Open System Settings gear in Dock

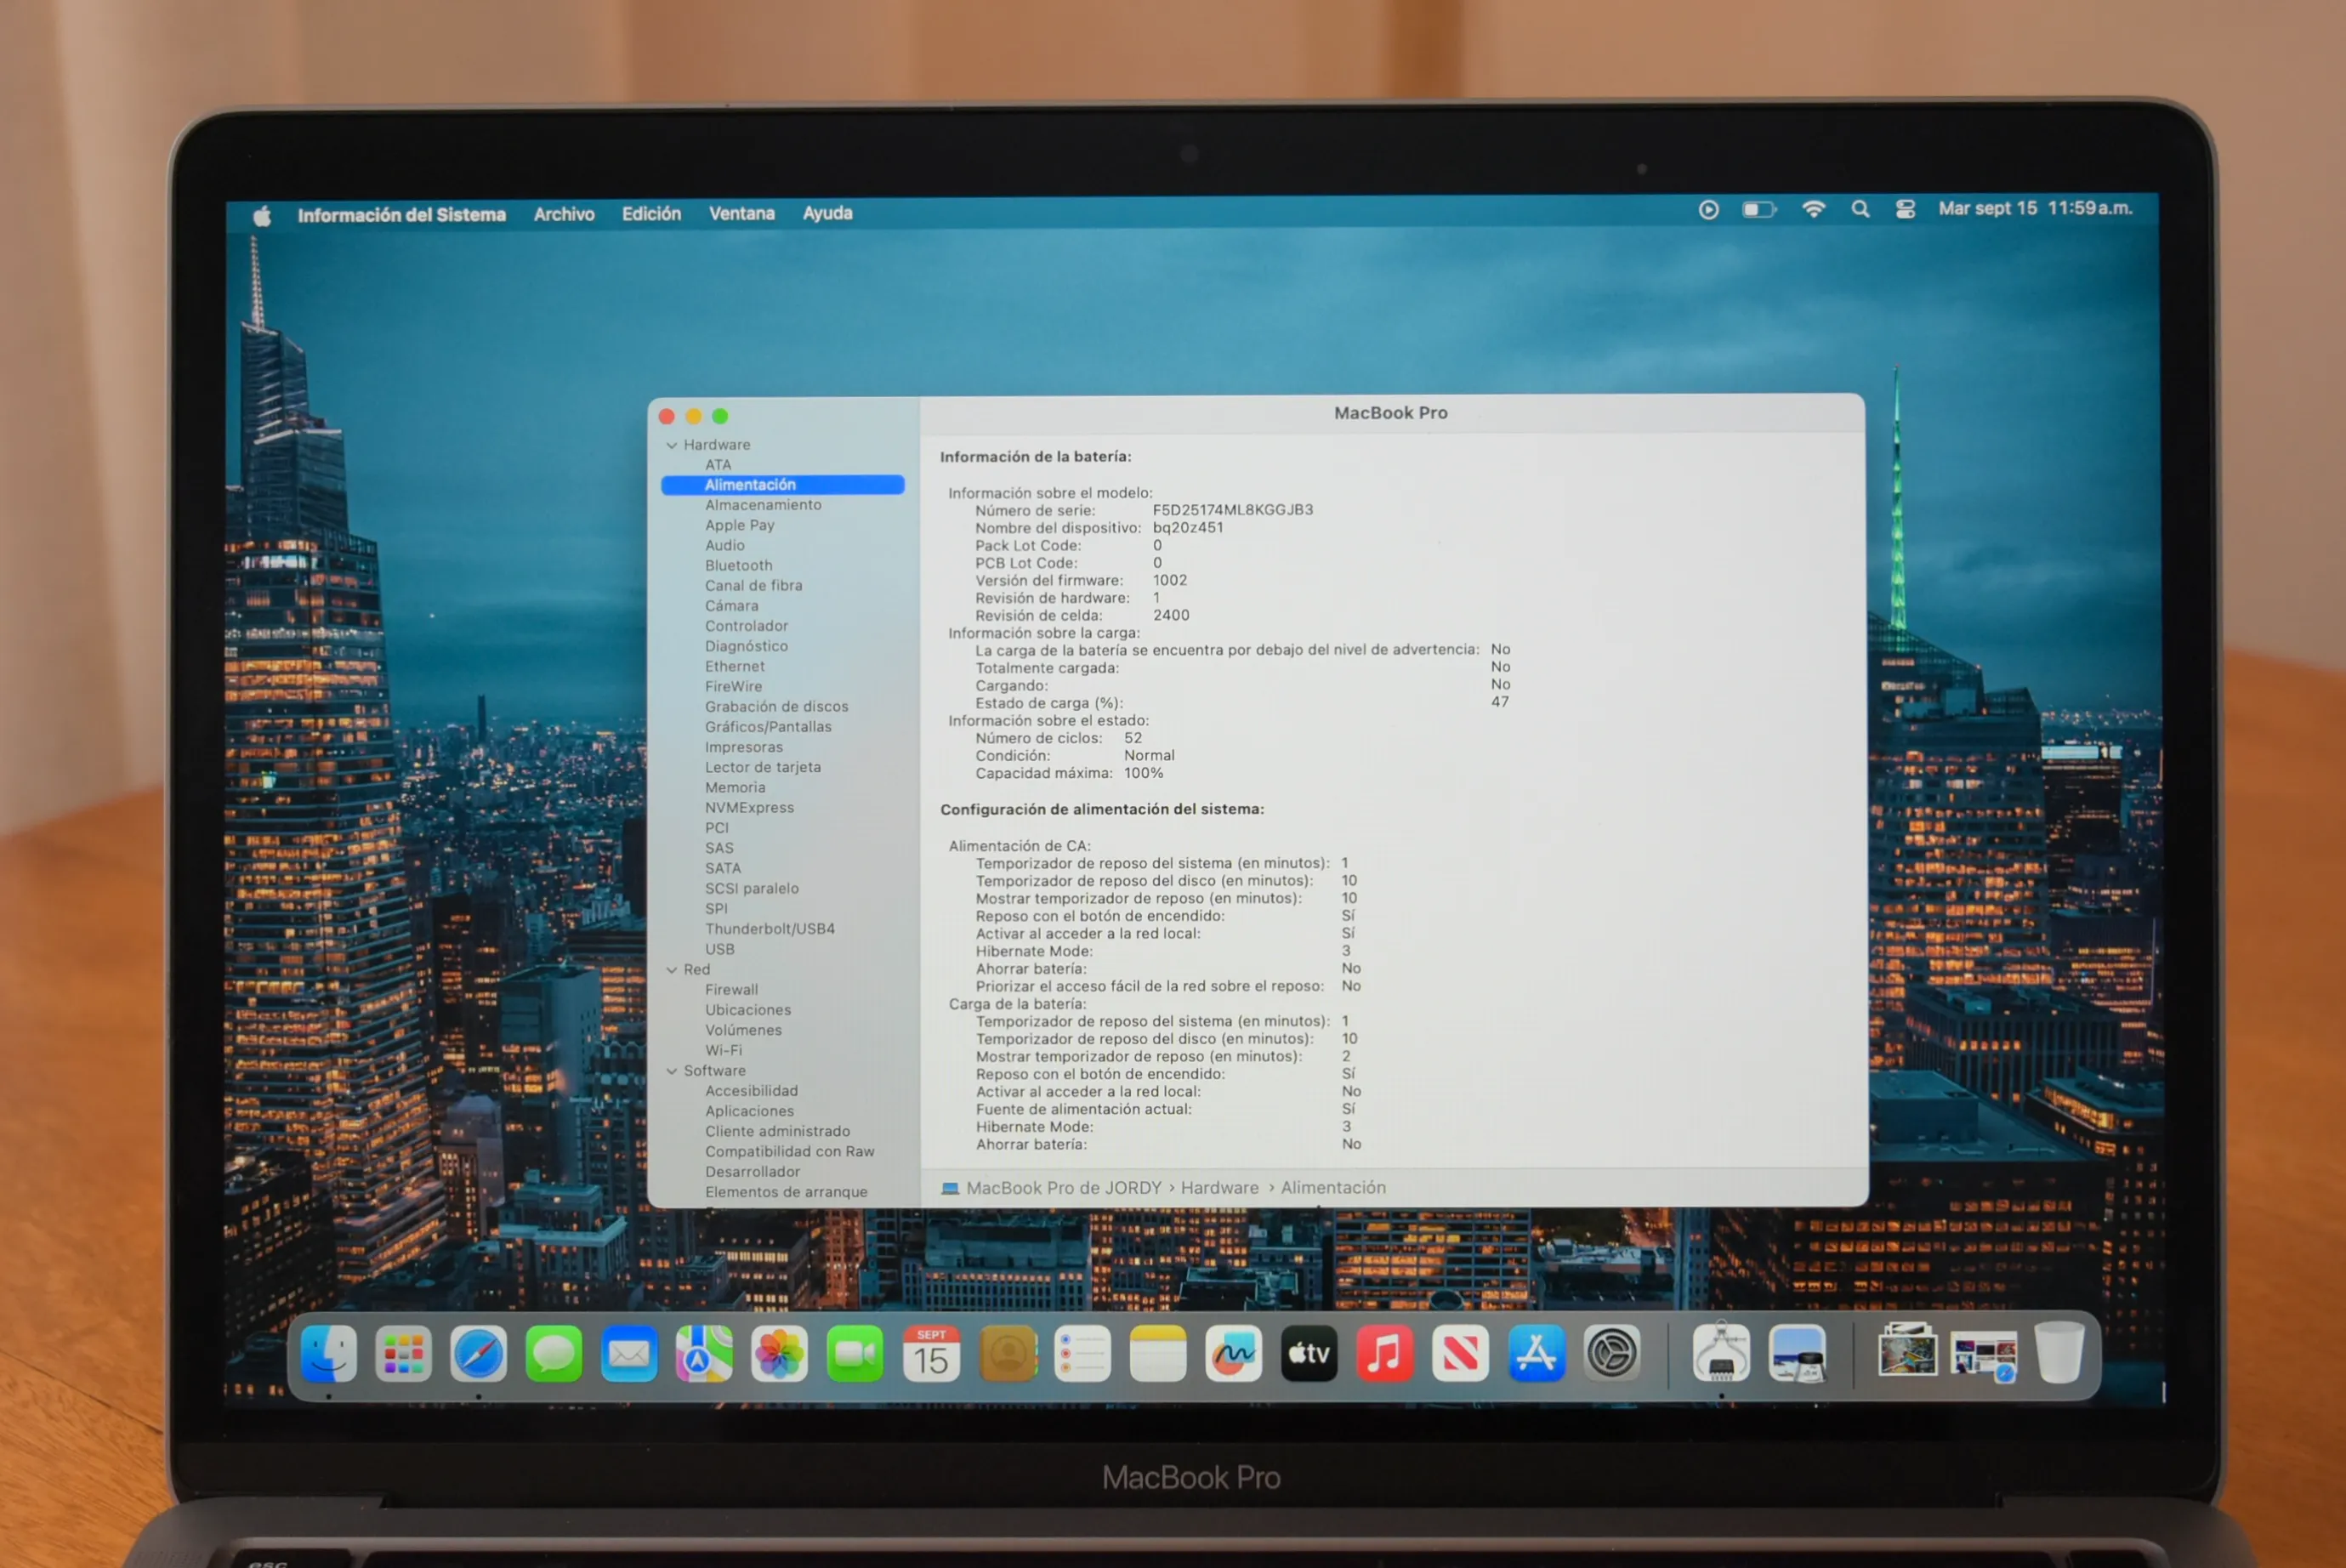[1612, 1354]
